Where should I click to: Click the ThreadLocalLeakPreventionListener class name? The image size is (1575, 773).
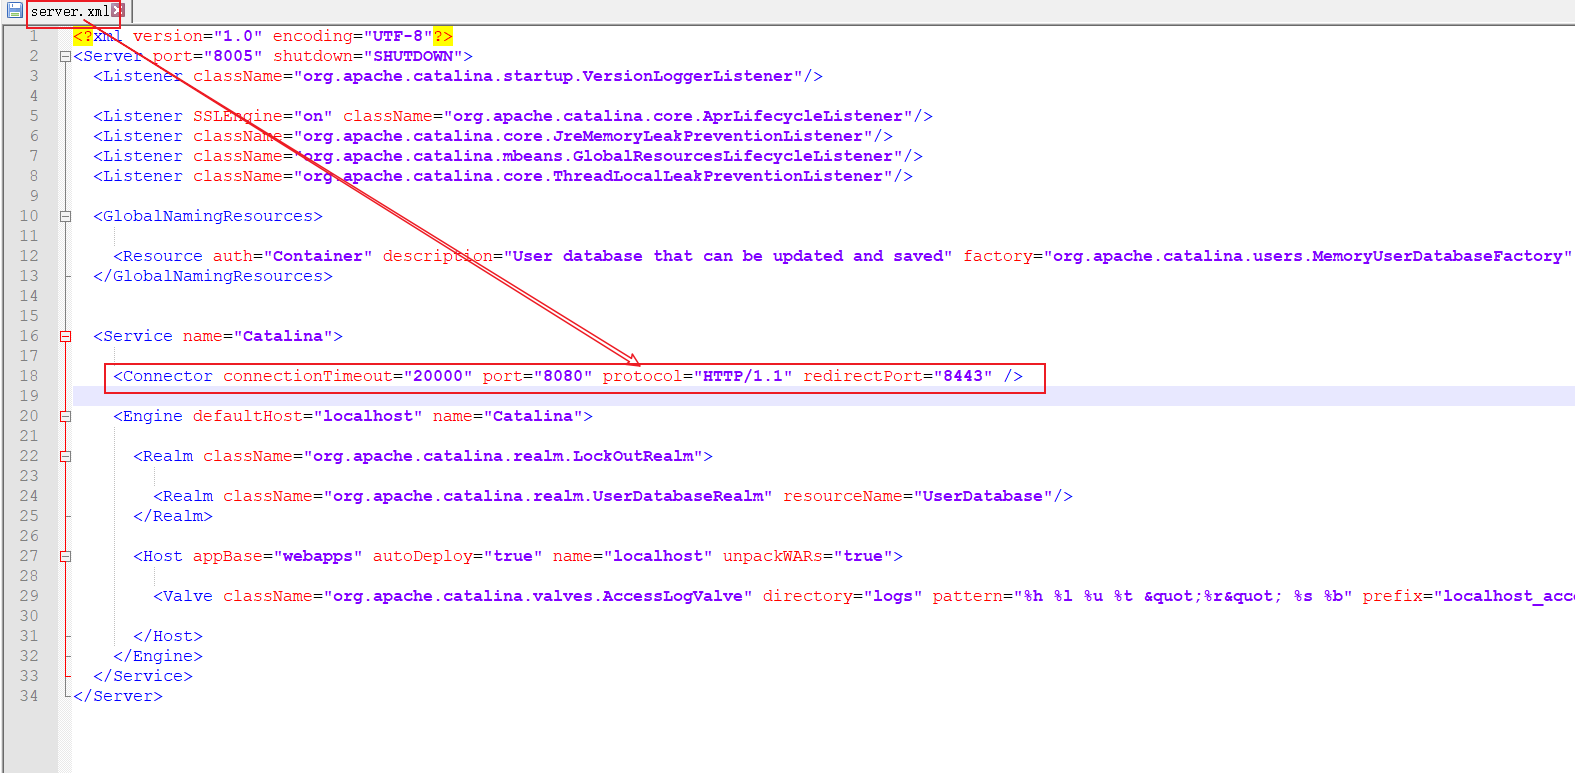coord(718,176)
